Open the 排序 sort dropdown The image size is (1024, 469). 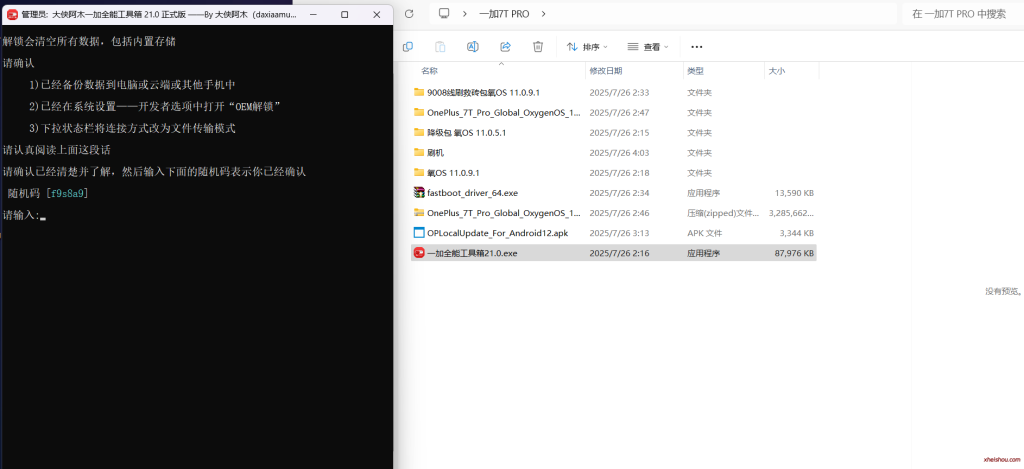[x=586, y=47]
